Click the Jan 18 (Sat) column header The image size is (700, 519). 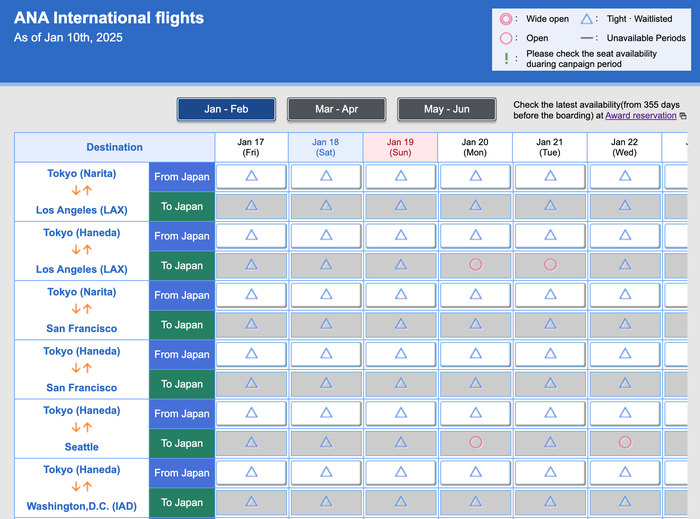coord(325,147)
